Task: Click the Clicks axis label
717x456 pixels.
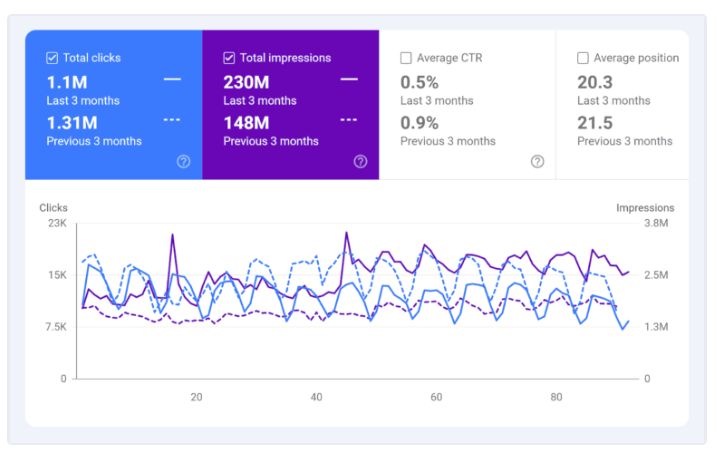Action: coord(54,208)
